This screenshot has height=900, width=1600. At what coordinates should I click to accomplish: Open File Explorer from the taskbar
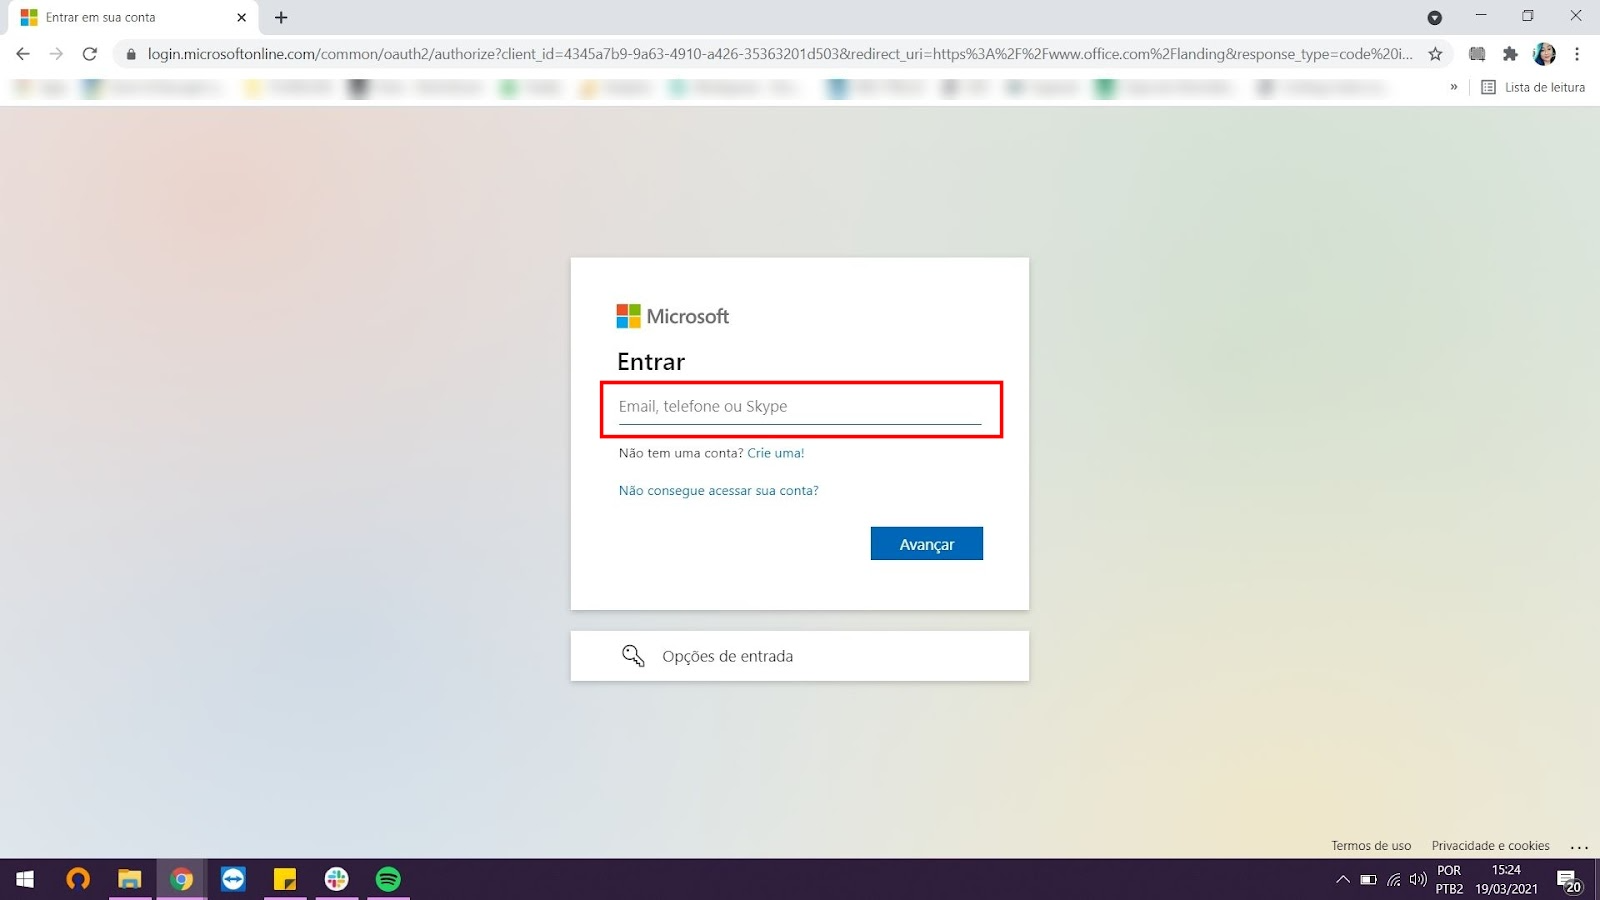(129, 879)
